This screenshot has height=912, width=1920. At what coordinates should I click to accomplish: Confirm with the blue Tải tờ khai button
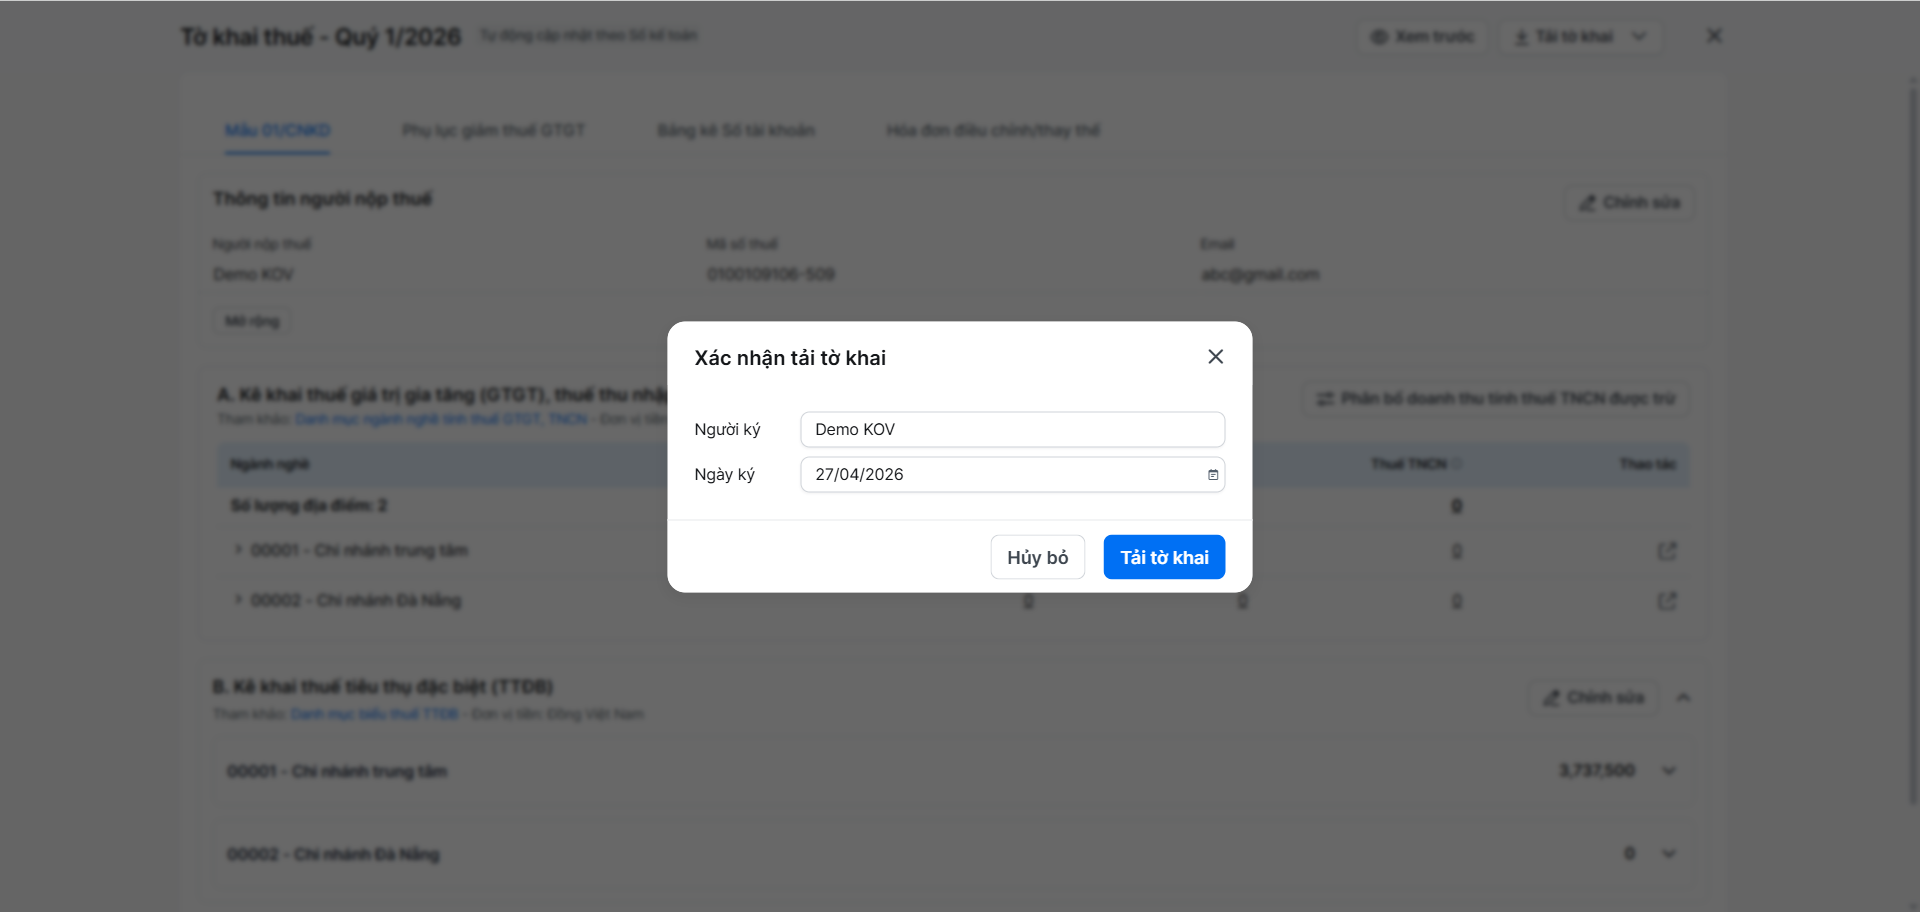coord(1164,557)
